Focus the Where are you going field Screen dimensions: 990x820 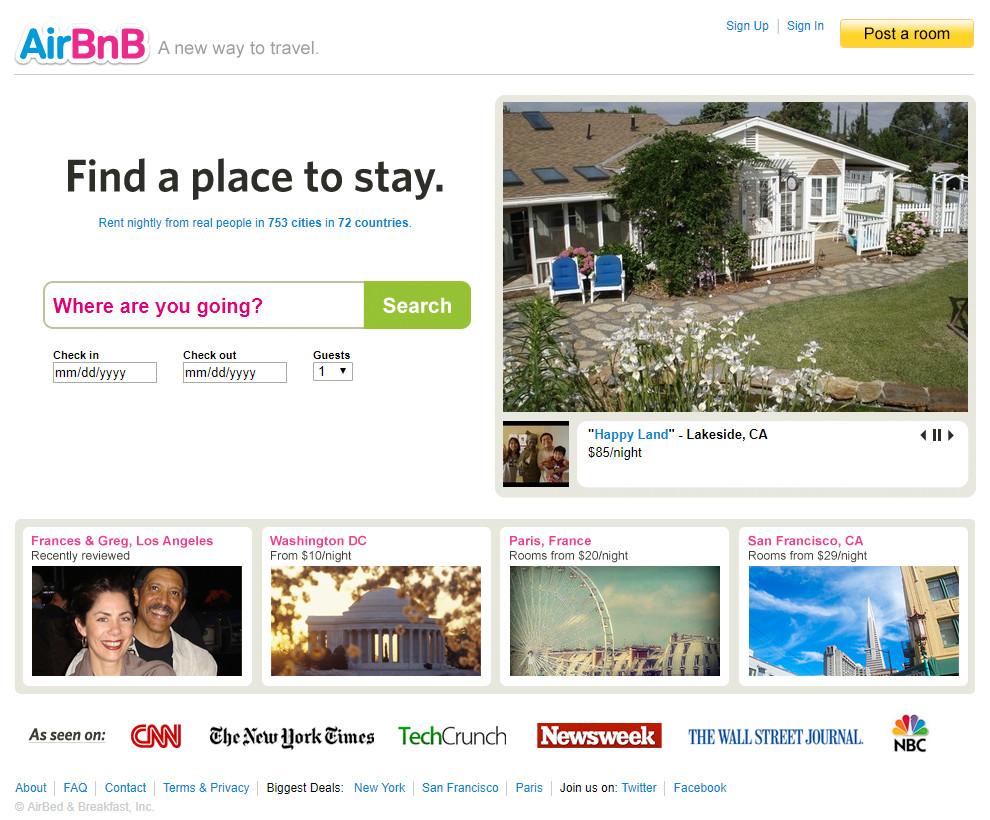(x=204, y=306)
